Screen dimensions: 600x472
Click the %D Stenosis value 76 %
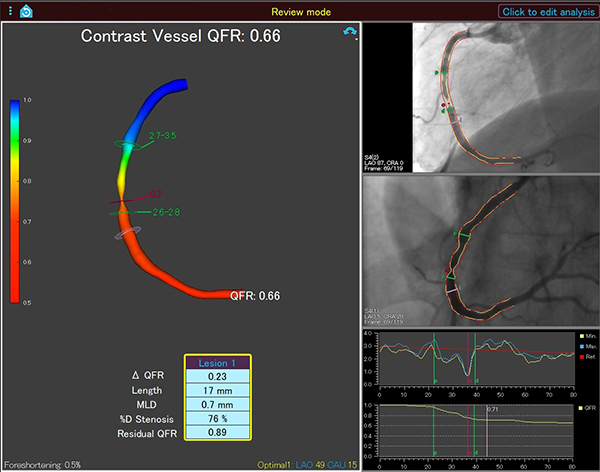pos(217,418)
